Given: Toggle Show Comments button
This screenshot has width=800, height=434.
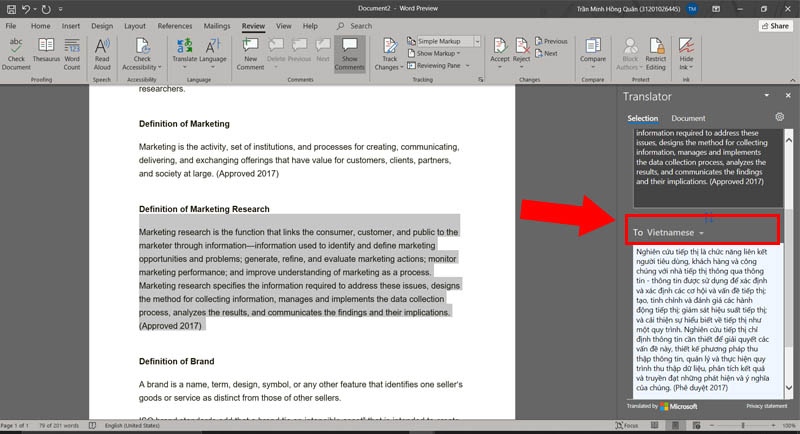Looking at the screenshot, I should click(x=349, y=54).
